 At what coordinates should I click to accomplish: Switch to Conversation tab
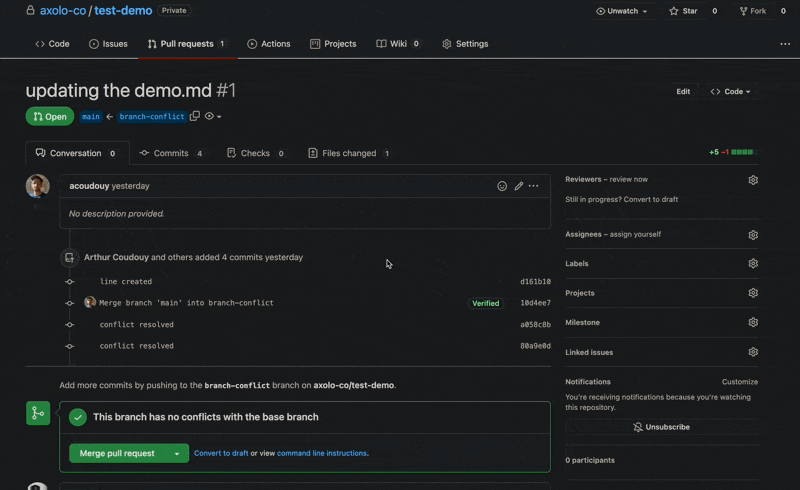point(77,153)
